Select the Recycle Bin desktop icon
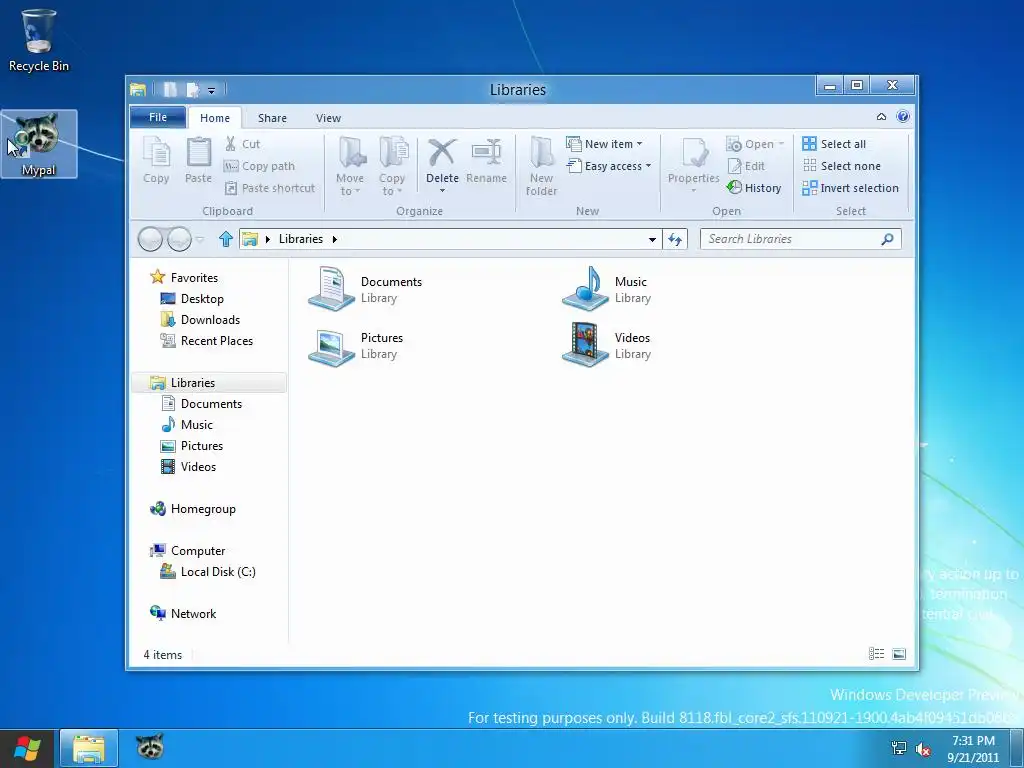The width and height of the screenshot is (1024, 768). coord(39,40)
